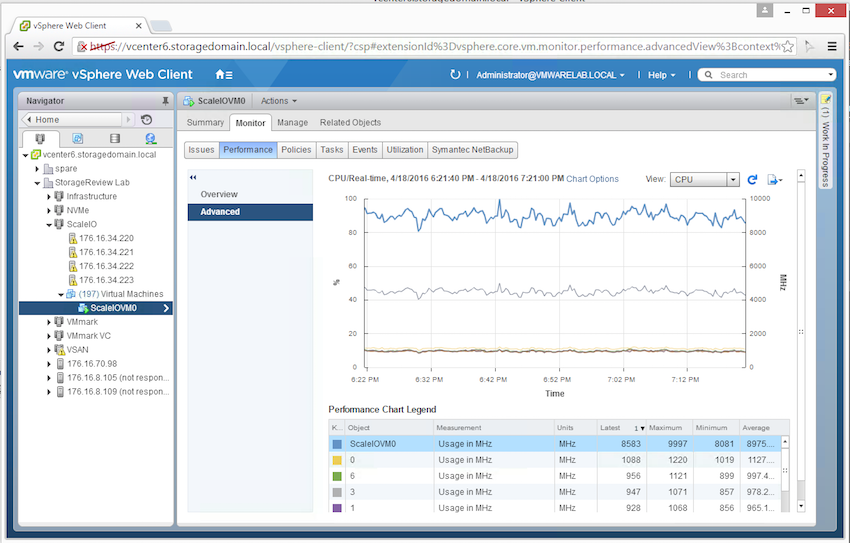Refresh the performance chart
850x543 pixels.
point(752,180)
